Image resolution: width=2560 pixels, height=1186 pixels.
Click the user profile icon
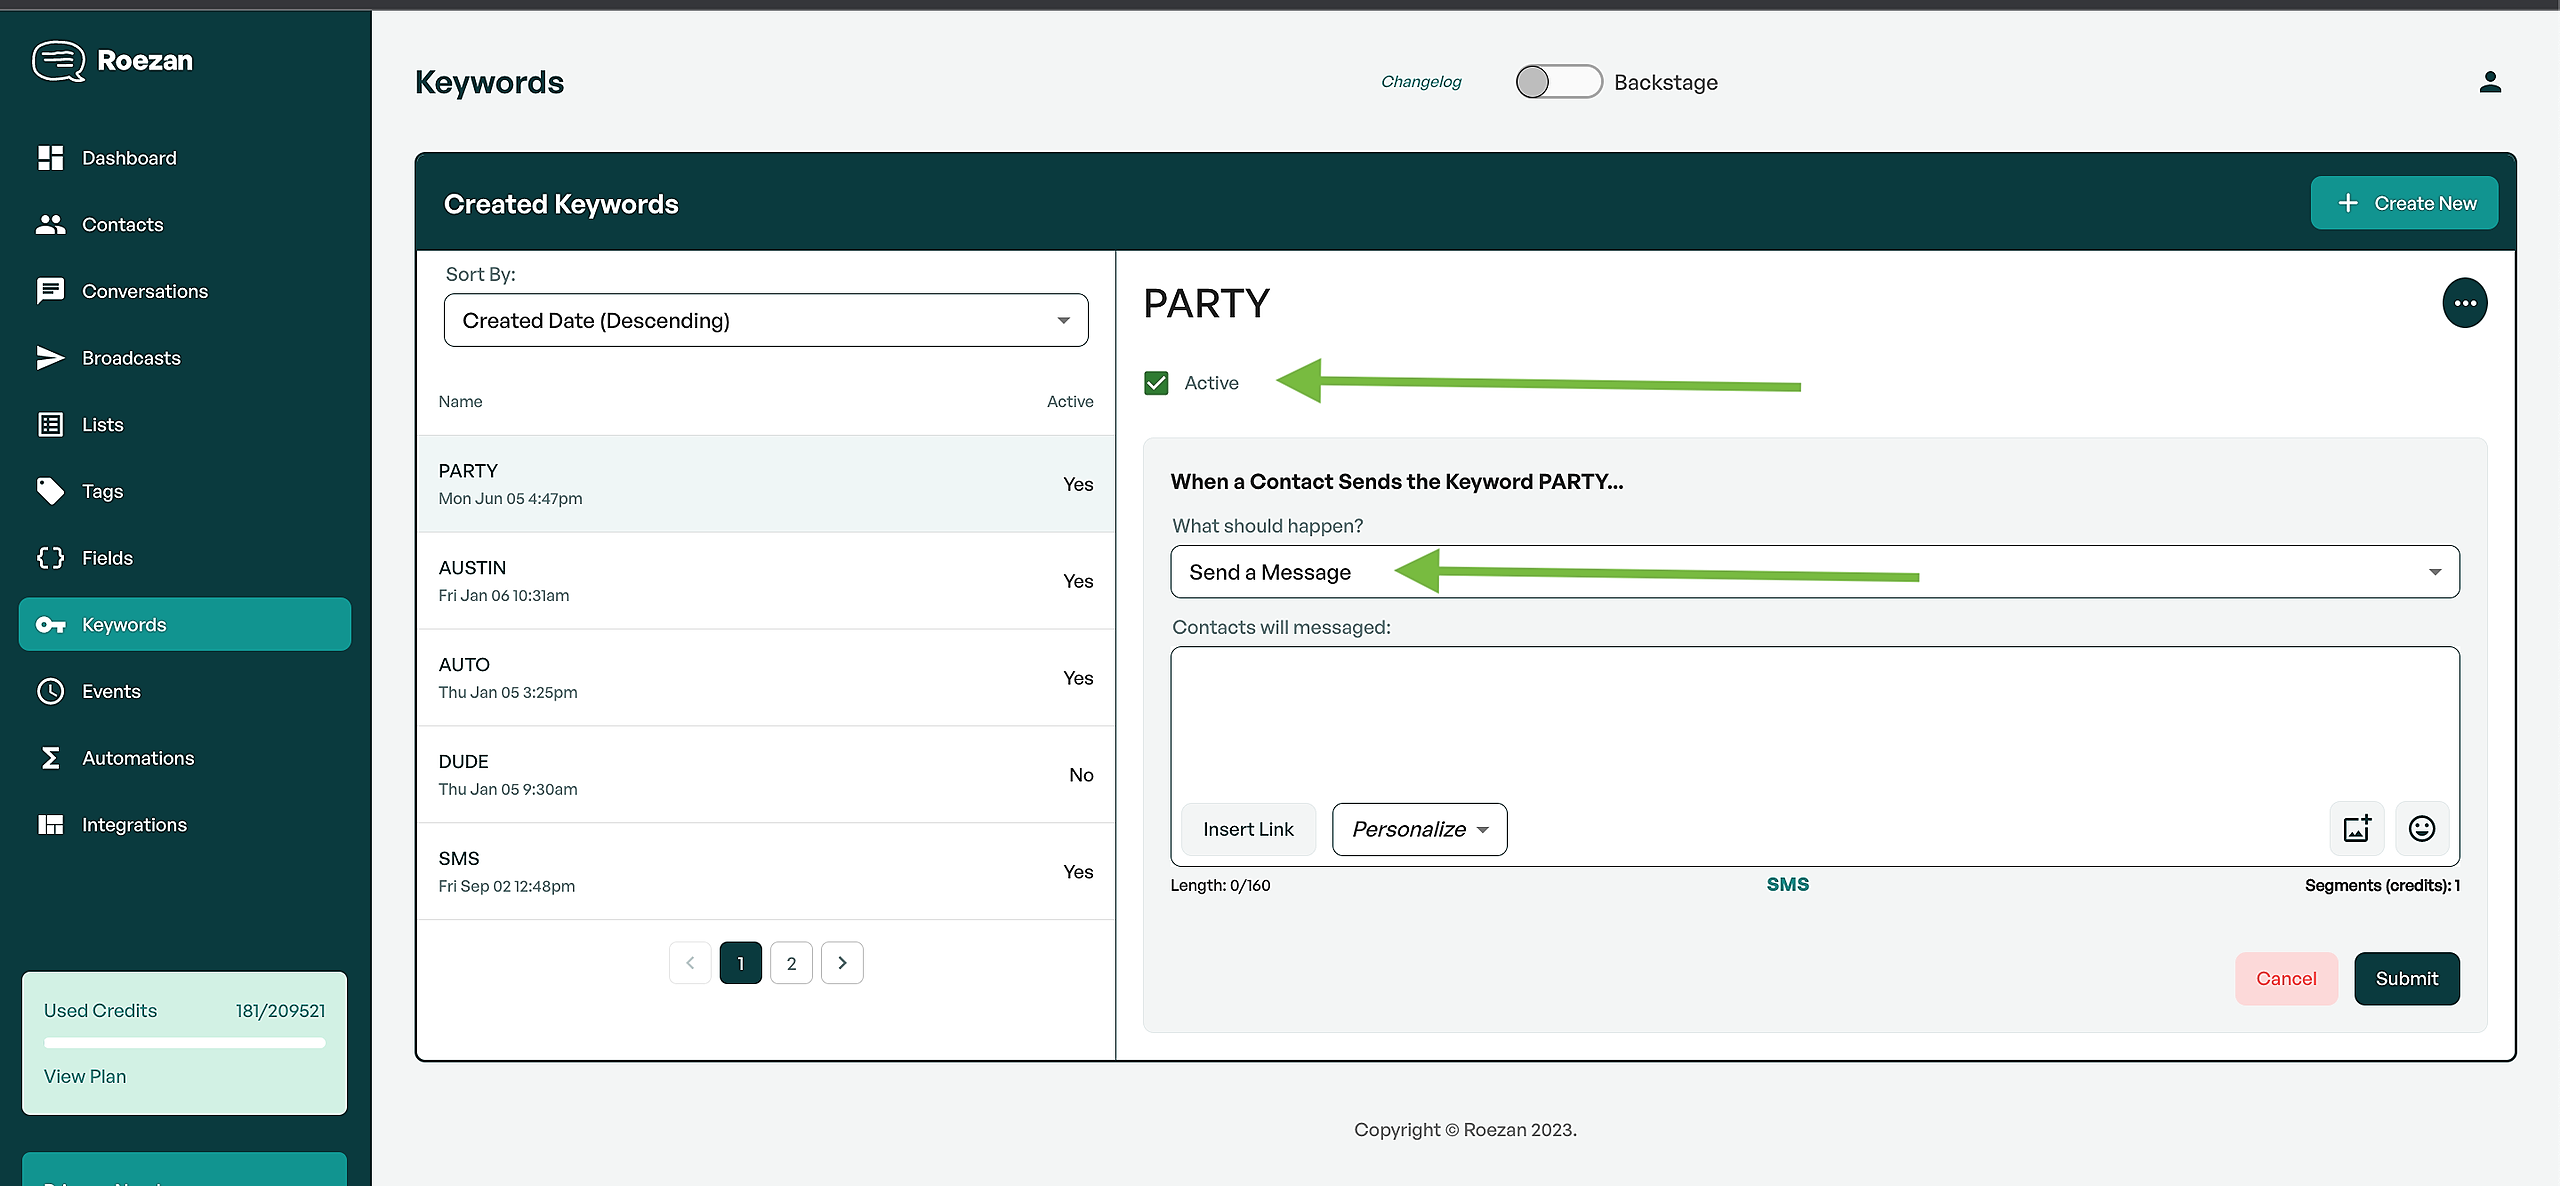tap(2489, 82)
